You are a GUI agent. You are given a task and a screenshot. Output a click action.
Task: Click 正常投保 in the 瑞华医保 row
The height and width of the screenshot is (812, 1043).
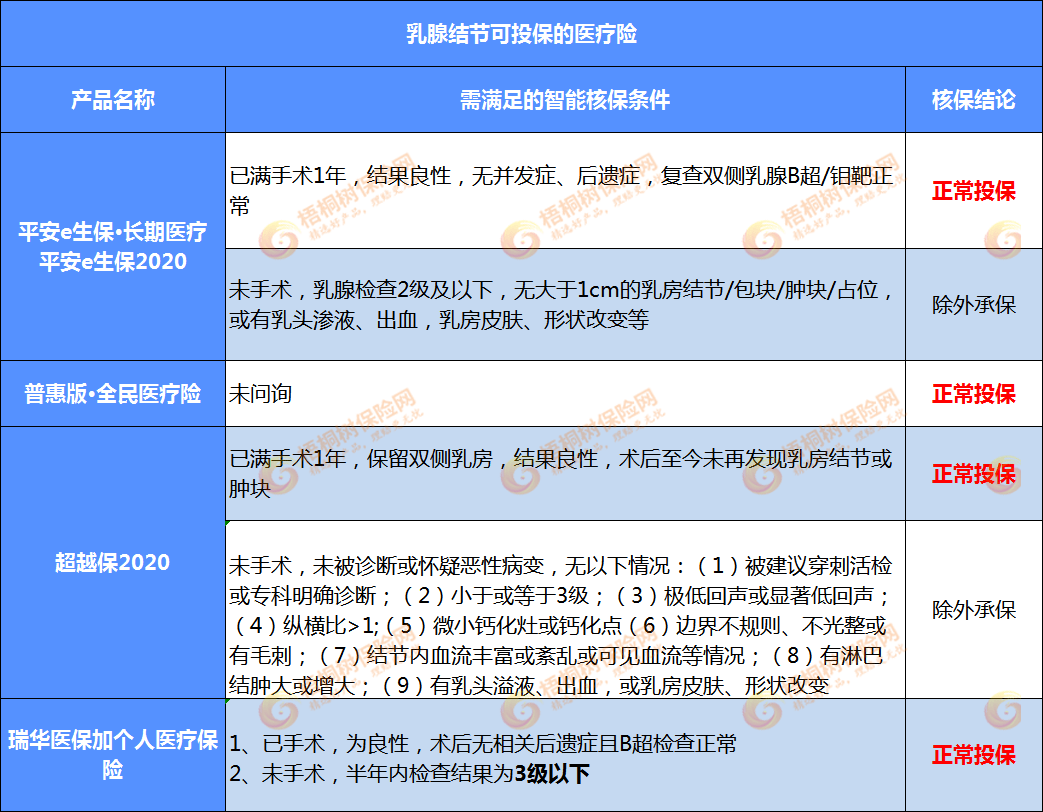(x=974, y=755)
